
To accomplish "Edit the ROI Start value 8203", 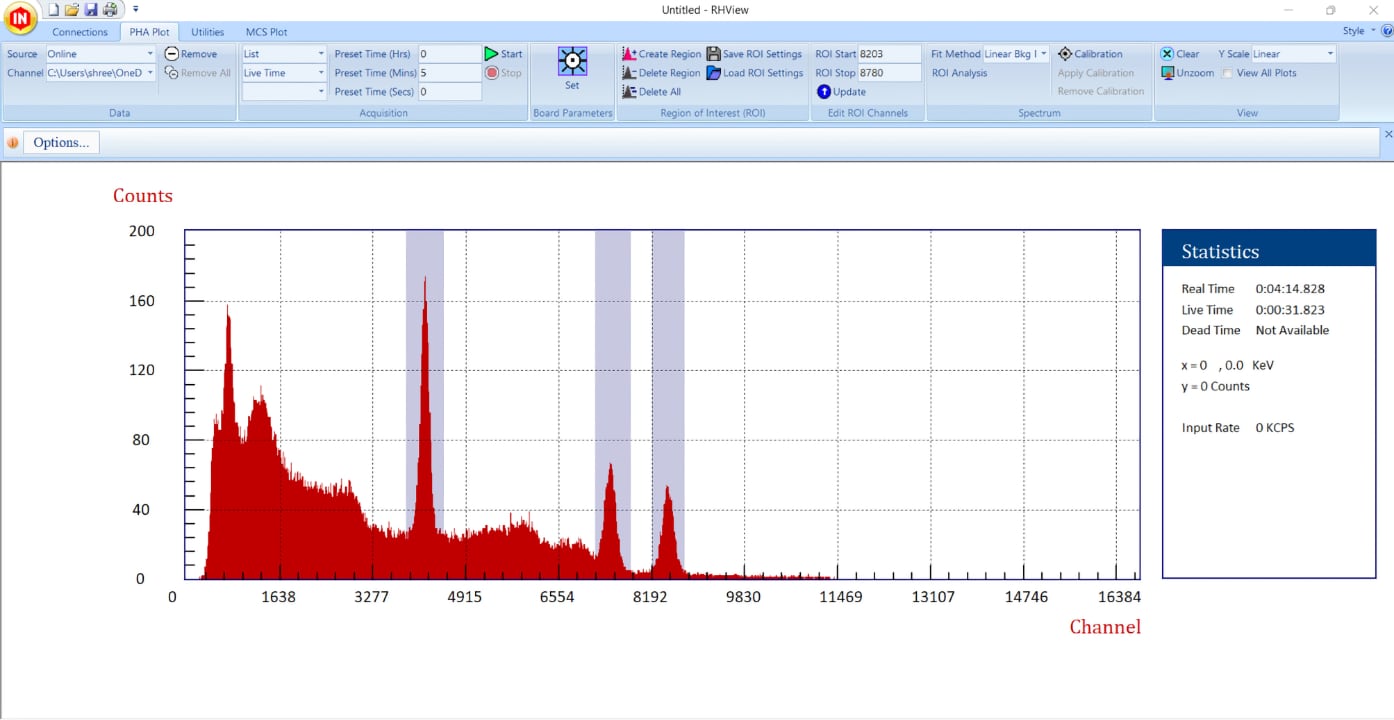I will pyautogui.click(x=889, y=54).
